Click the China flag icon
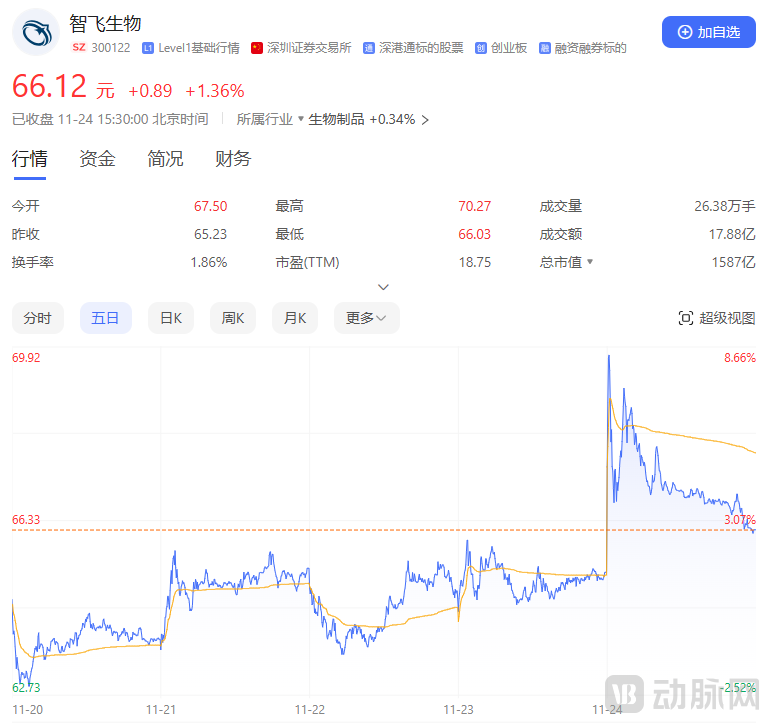 click(x=257, y=48)
